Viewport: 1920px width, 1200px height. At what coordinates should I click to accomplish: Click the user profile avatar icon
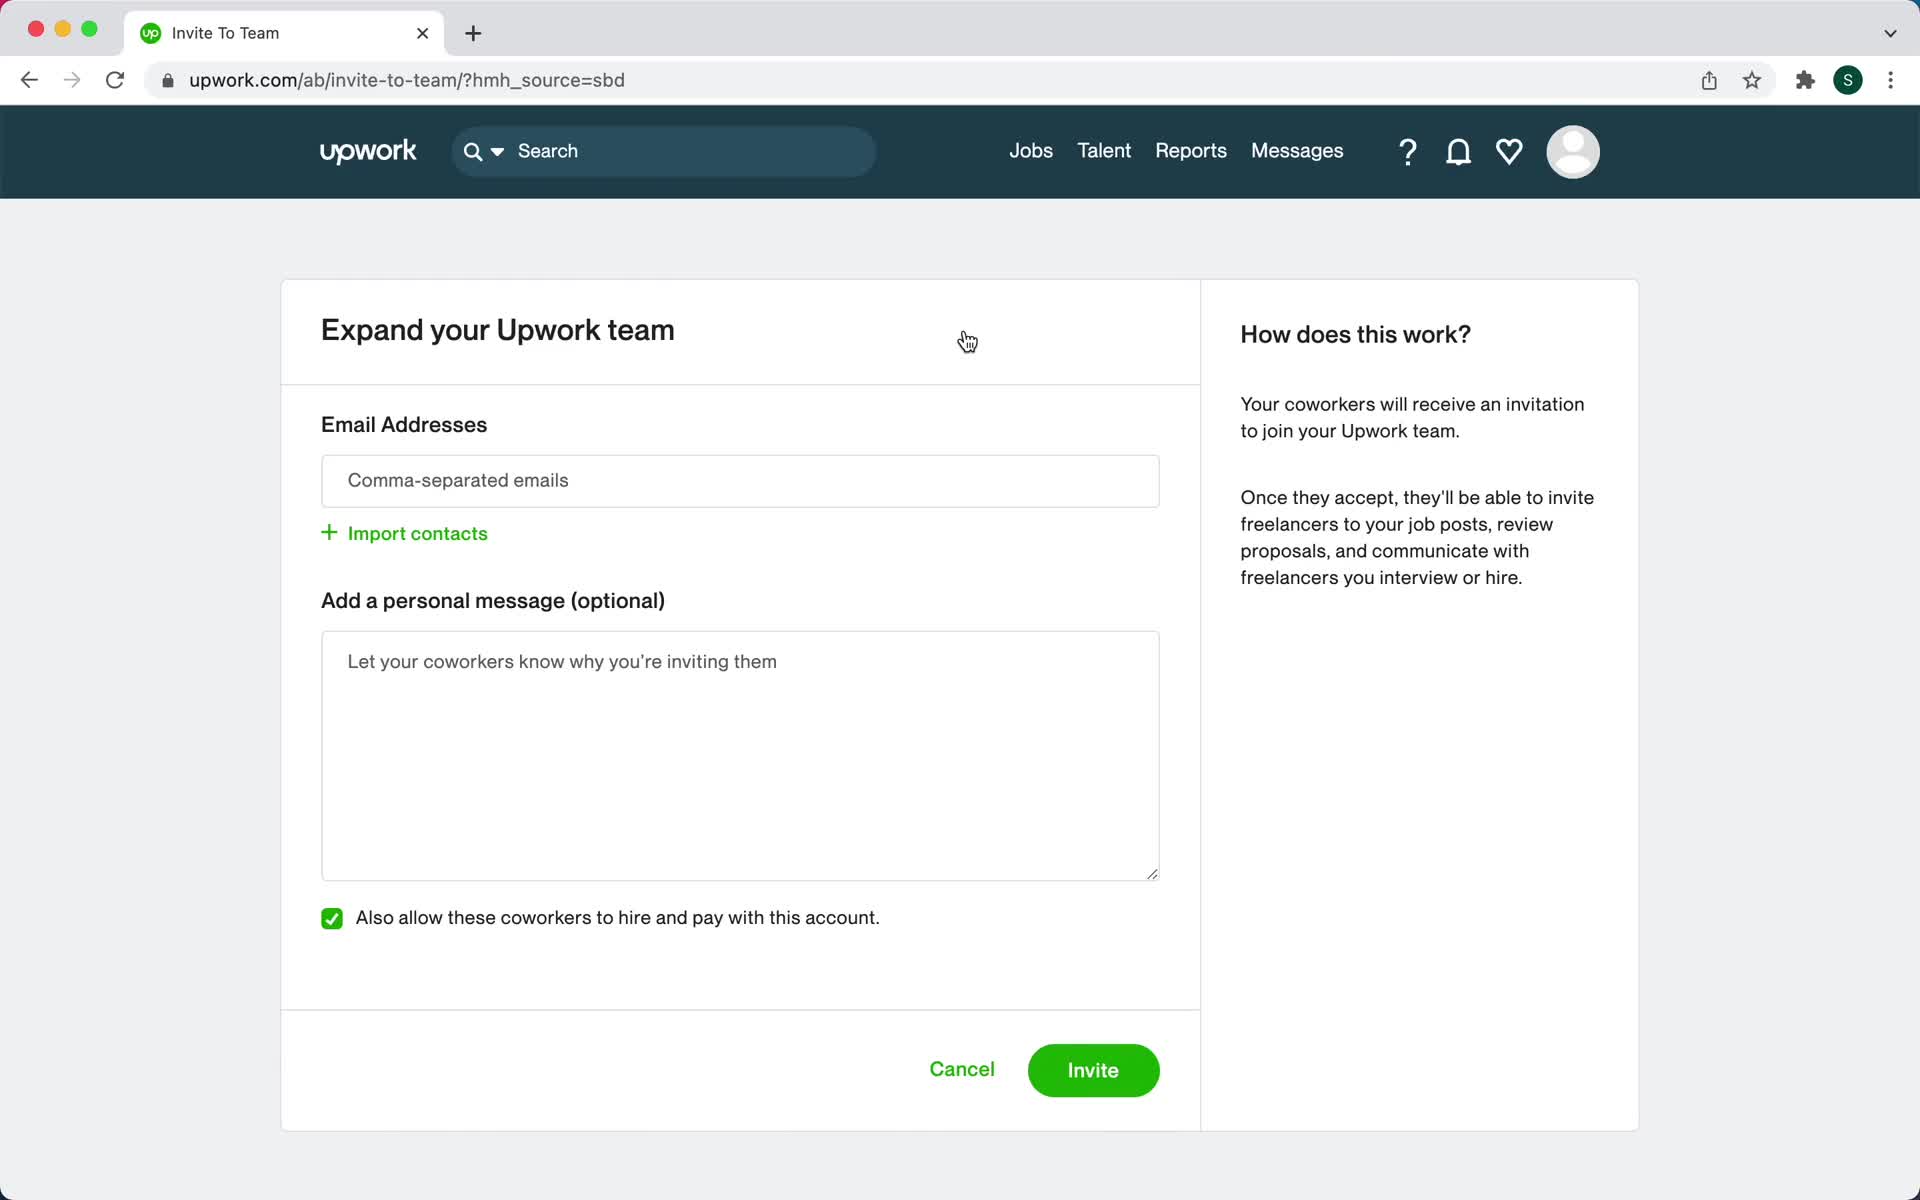[1573, 151]
